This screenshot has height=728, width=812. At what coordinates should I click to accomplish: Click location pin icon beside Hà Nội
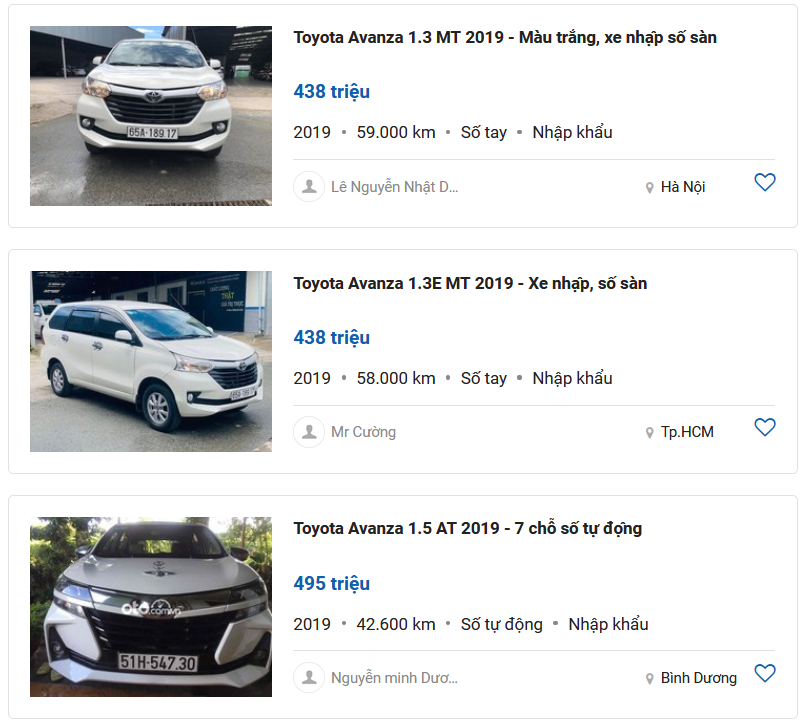point(649,187)
